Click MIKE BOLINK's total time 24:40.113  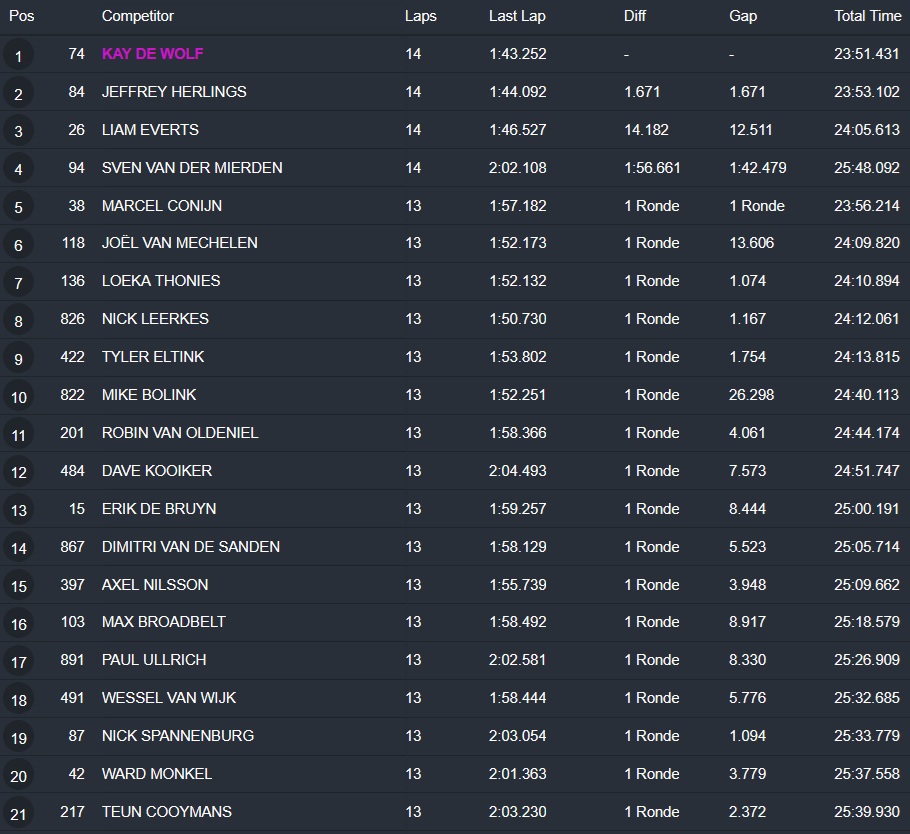click(866, 395)
